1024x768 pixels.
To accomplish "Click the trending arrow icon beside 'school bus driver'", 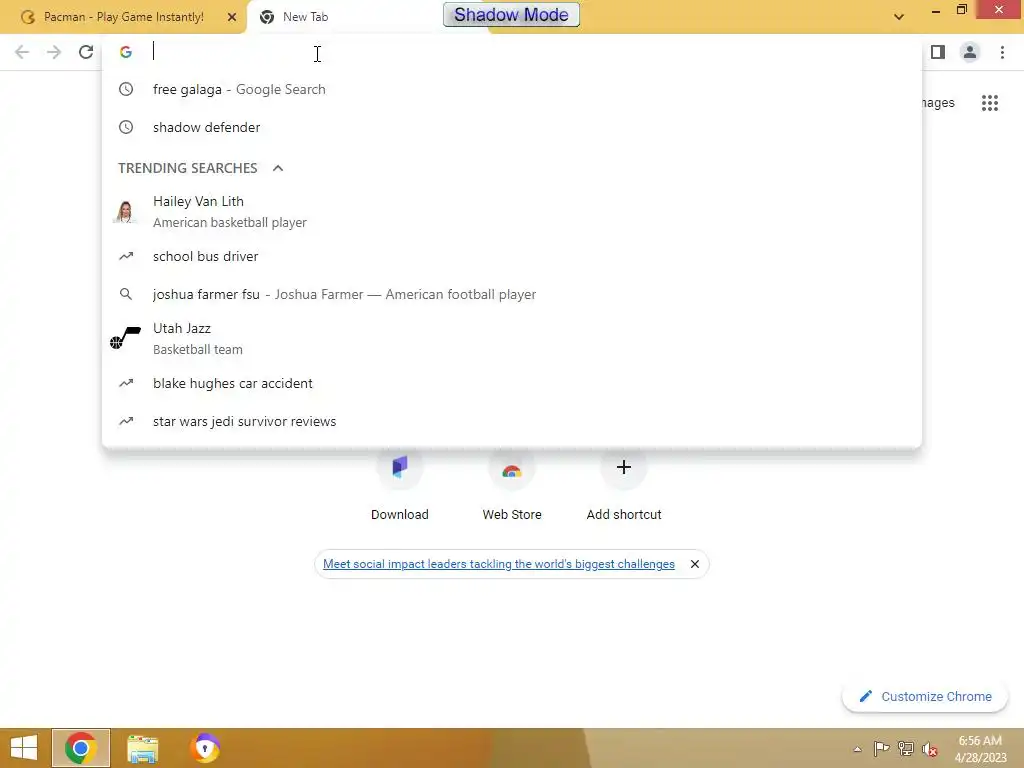I will 126,257.
